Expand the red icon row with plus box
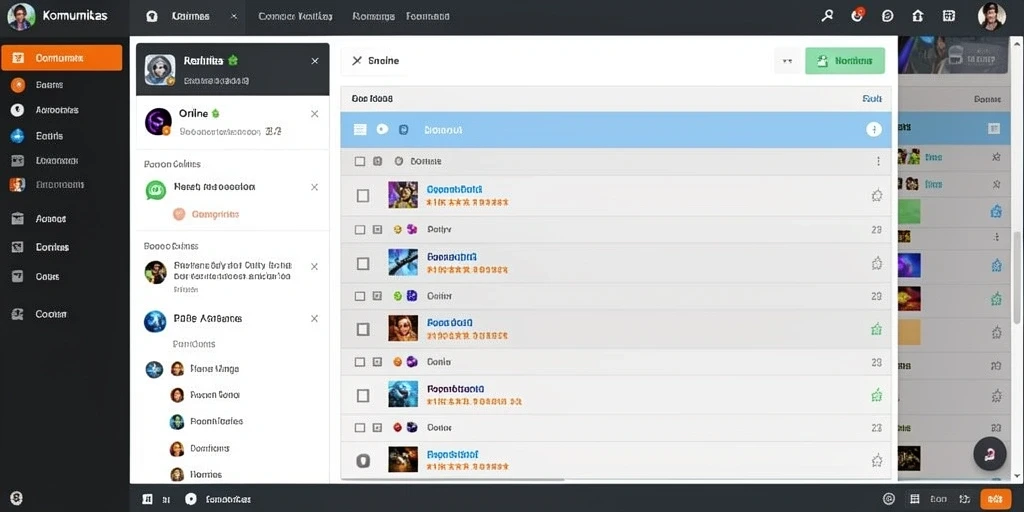 tap(377, 428)
